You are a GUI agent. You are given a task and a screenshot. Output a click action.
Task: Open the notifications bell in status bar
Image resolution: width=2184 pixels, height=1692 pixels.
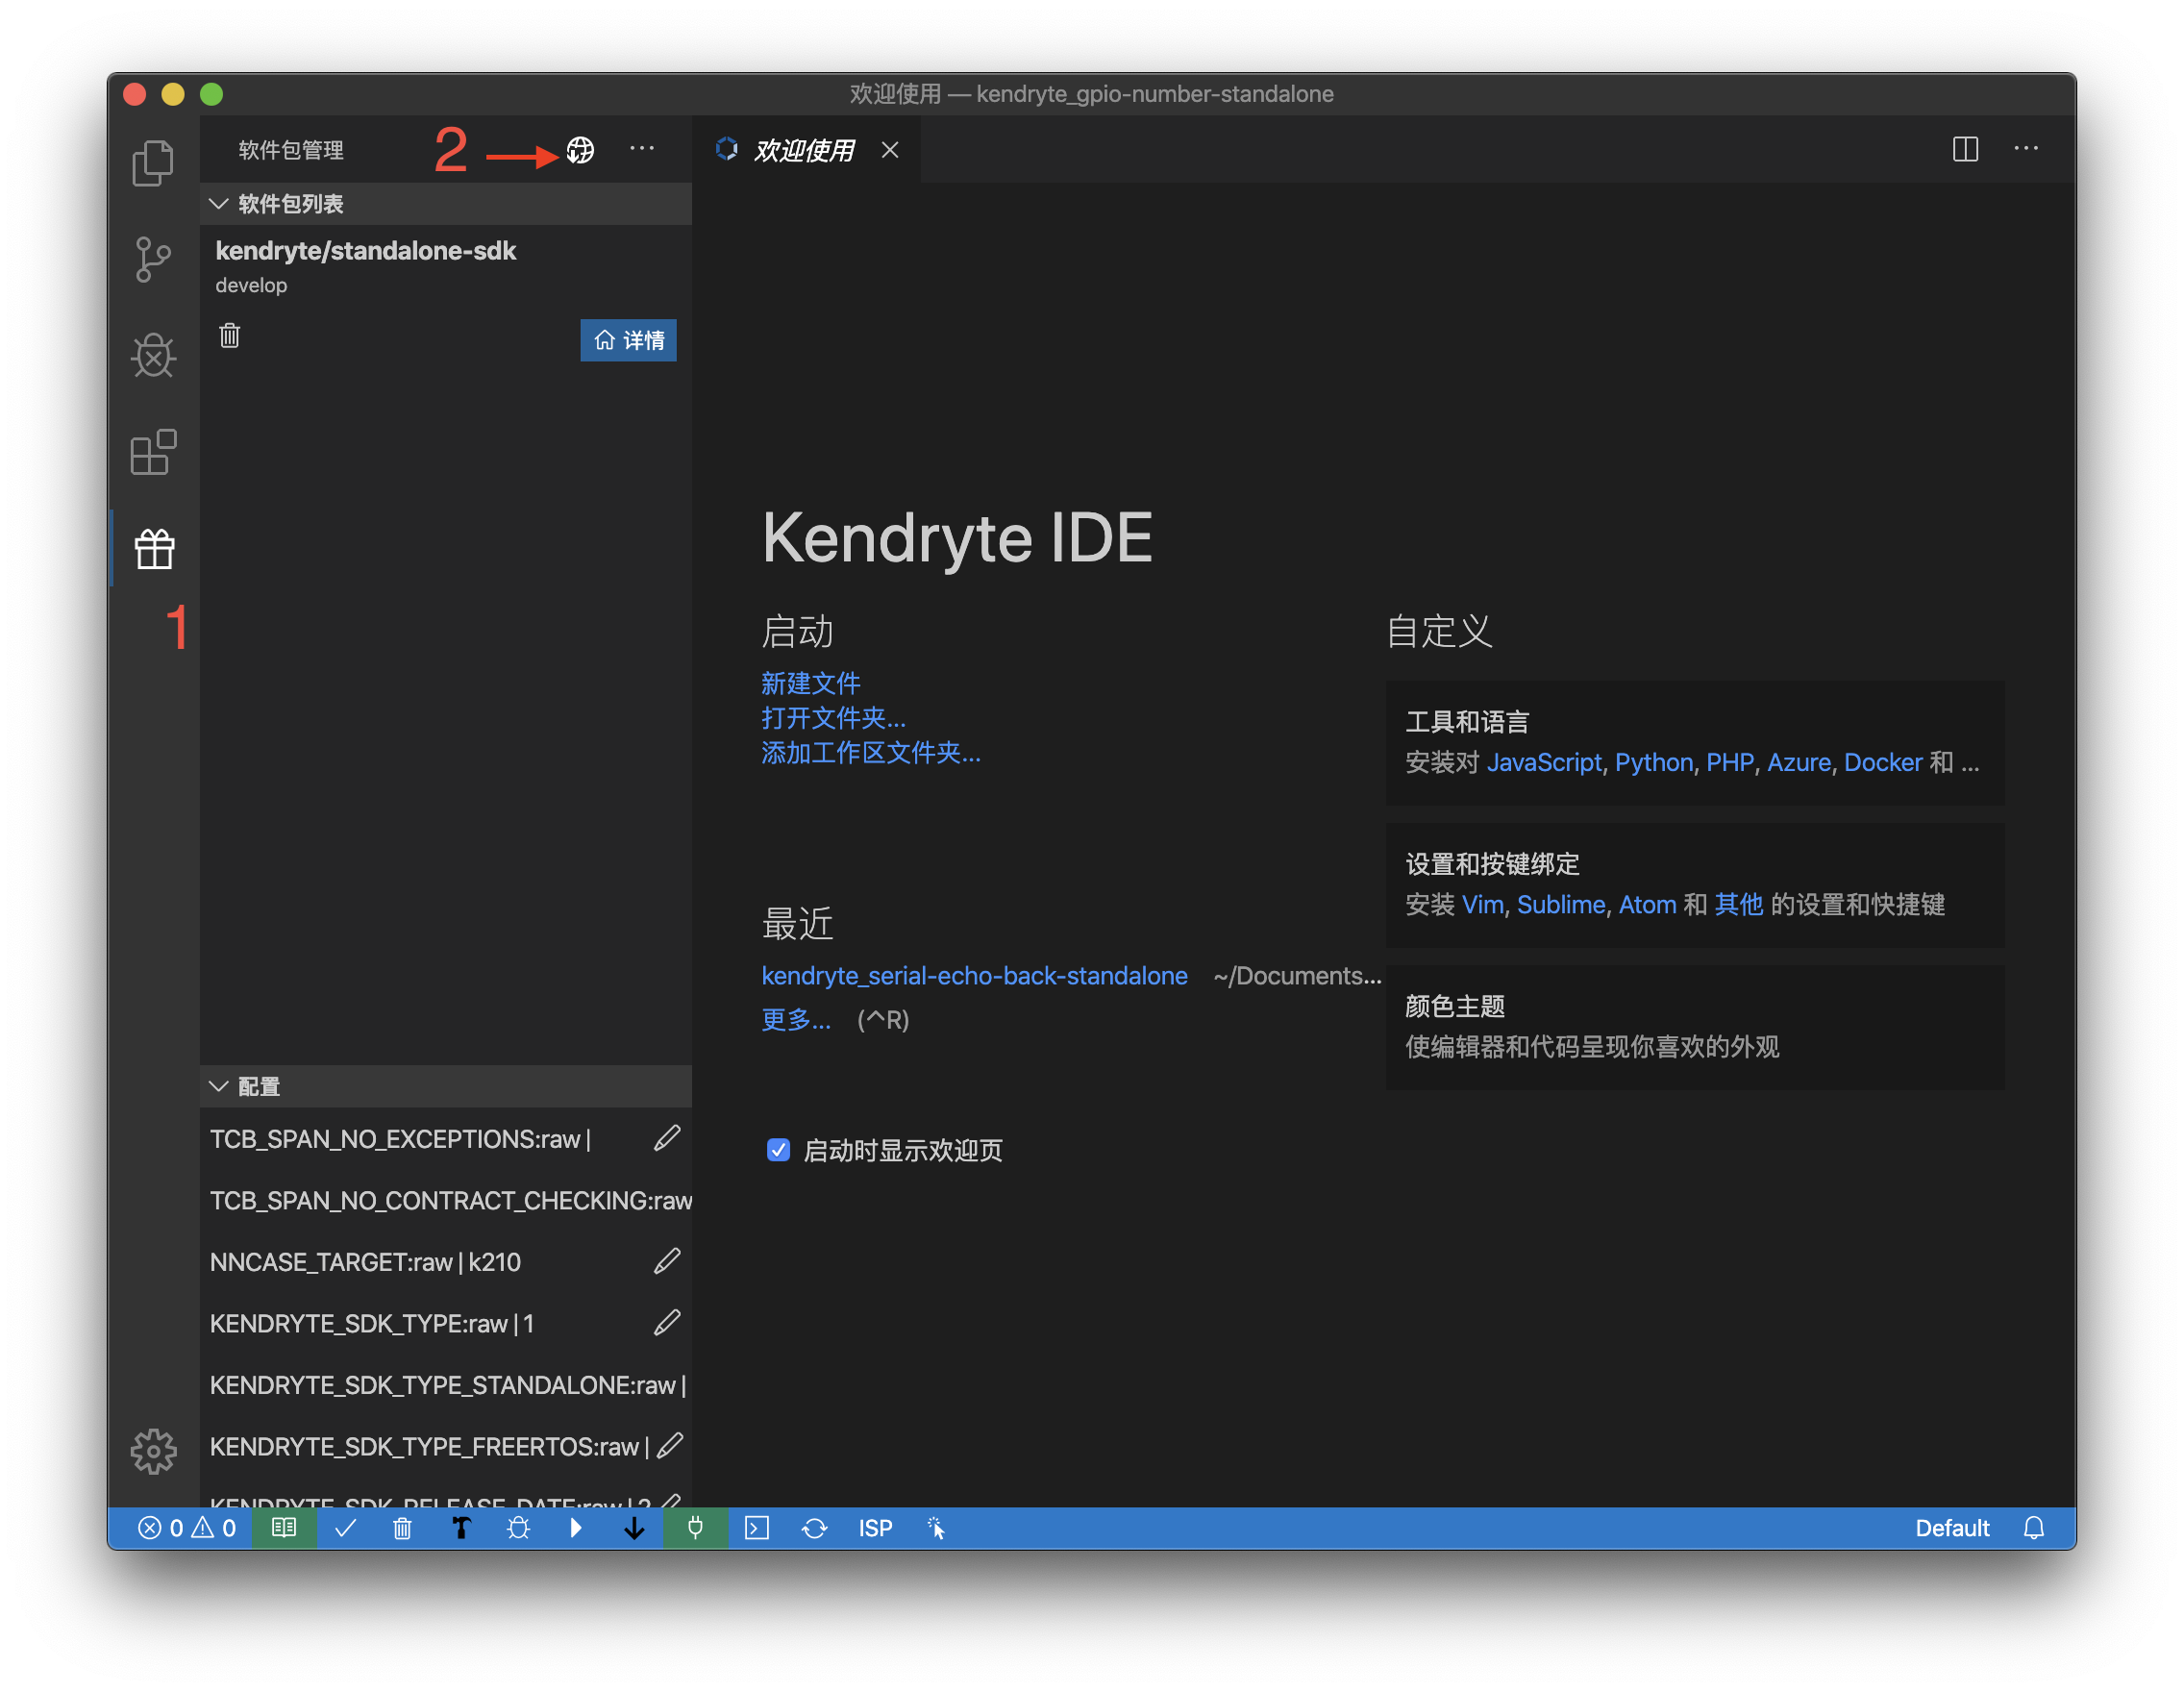point(2034,1528)
